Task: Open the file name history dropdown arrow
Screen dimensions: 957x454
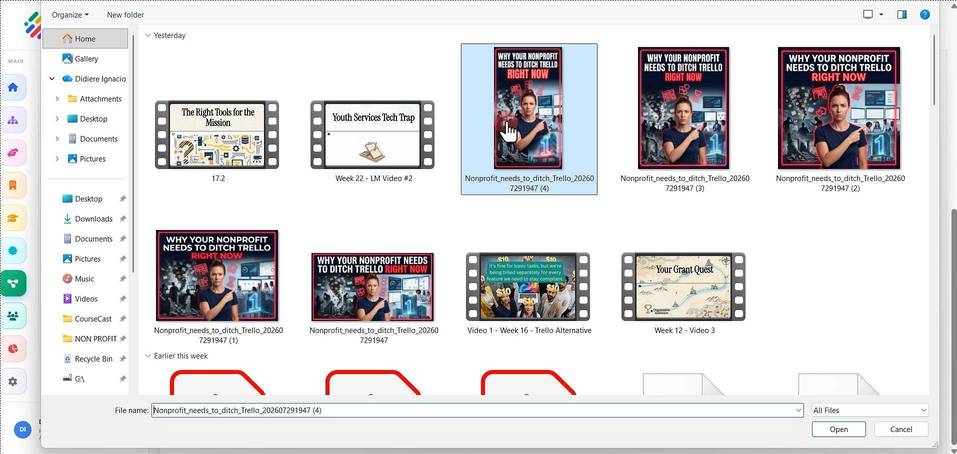Action: 799,411
